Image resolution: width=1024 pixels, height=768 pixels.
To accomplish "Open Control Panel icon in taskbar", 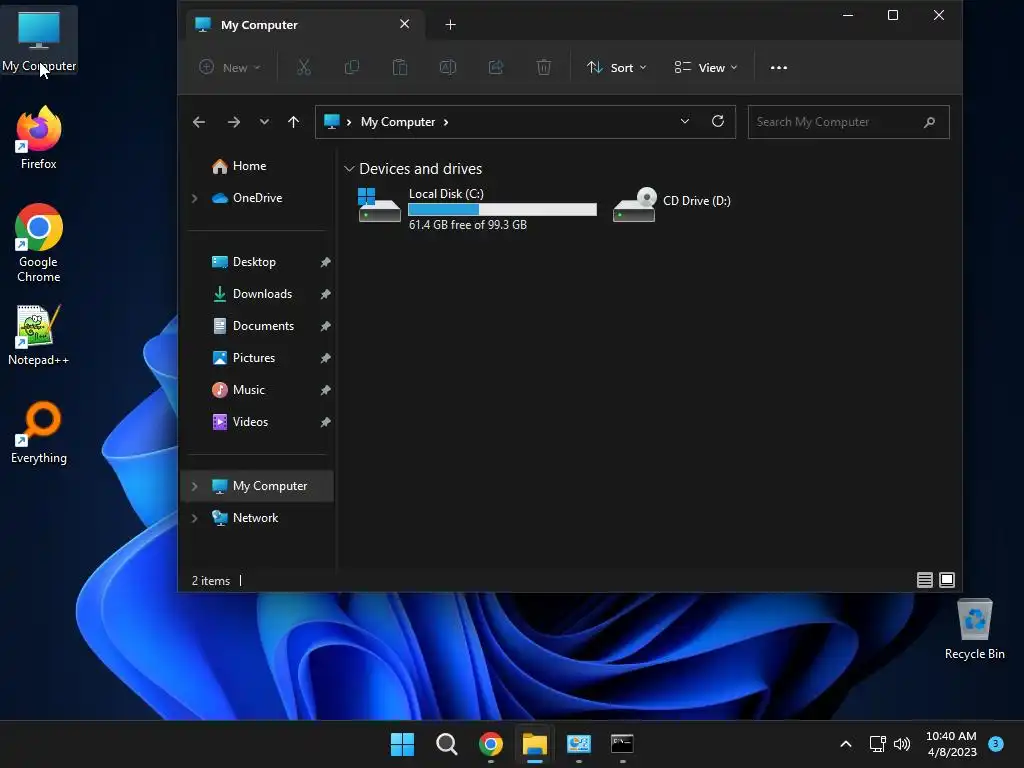I will click(x=579, y=744).
